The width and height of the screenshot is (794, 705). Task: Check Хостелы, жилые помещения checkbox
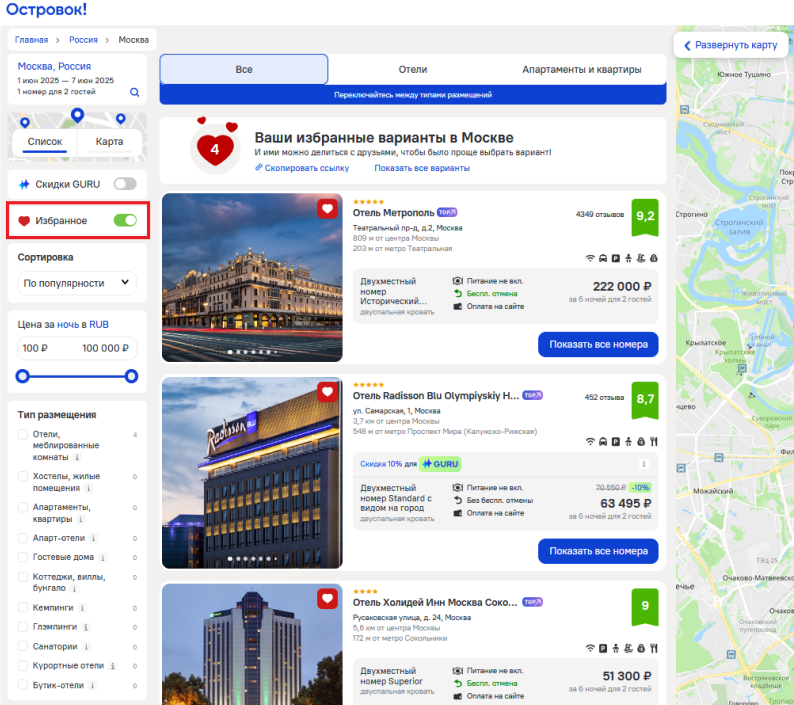pos(23,477)
